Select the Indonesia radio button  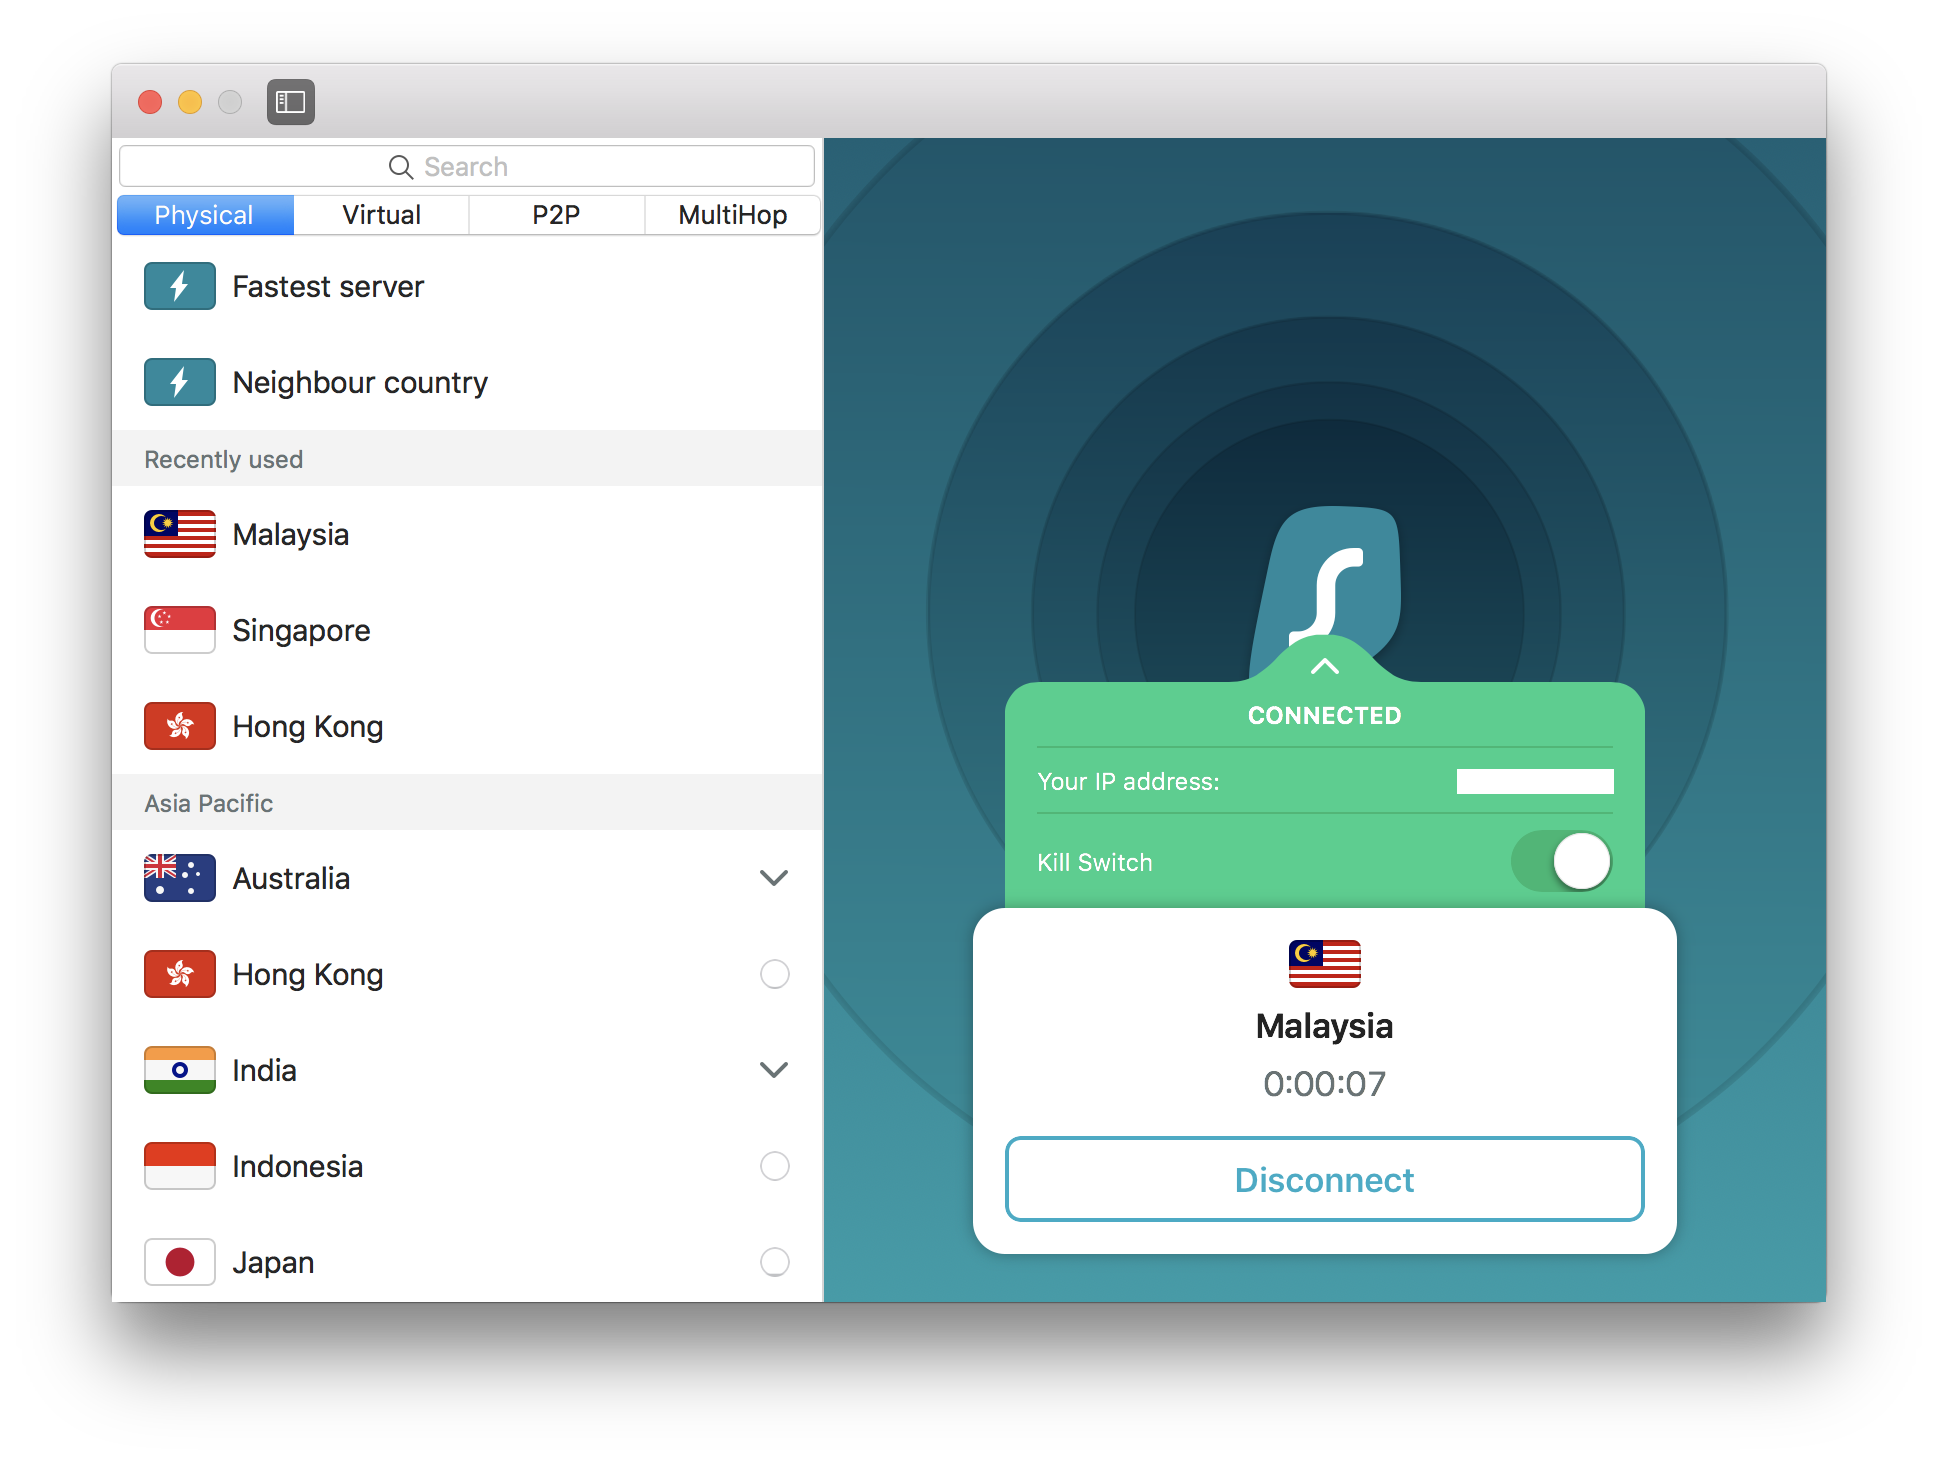[x=775, y=1166]
